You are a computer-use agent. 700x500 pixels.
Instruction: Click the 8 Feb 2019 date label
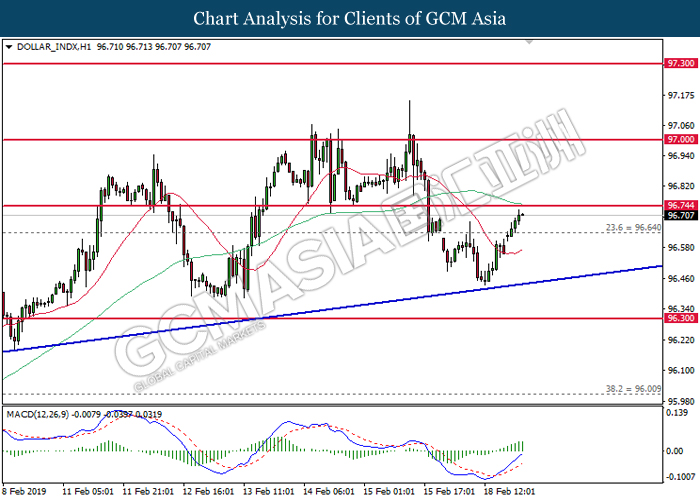[x=24, y=492]
